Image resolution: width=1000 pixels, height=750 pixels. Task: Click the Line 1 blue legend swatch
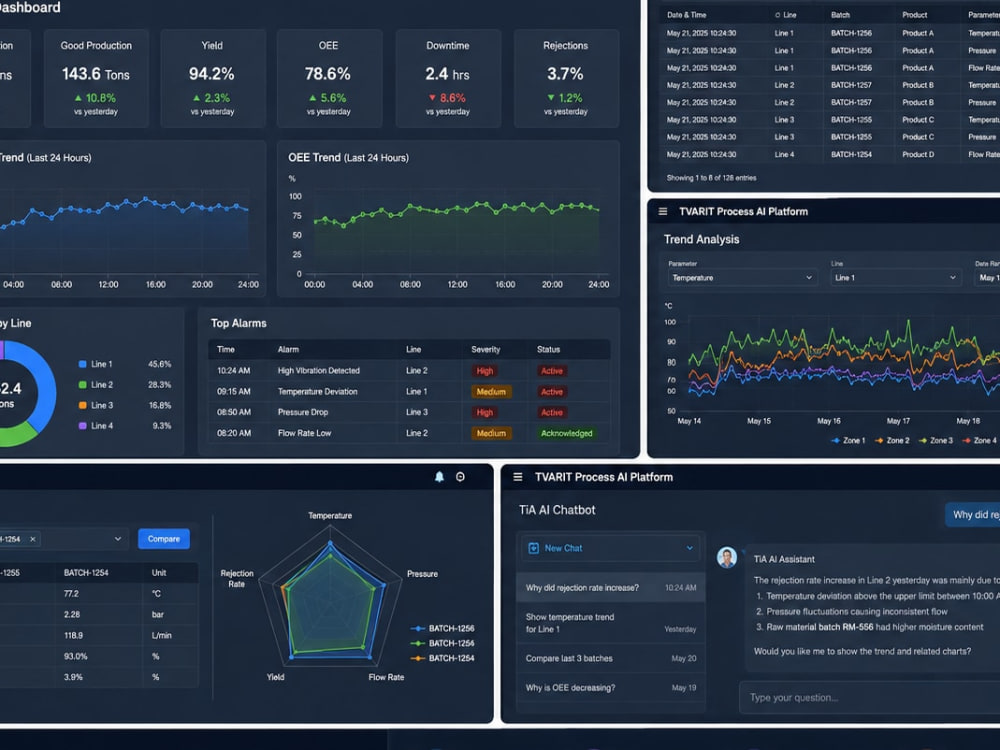(x=82, y=364)
